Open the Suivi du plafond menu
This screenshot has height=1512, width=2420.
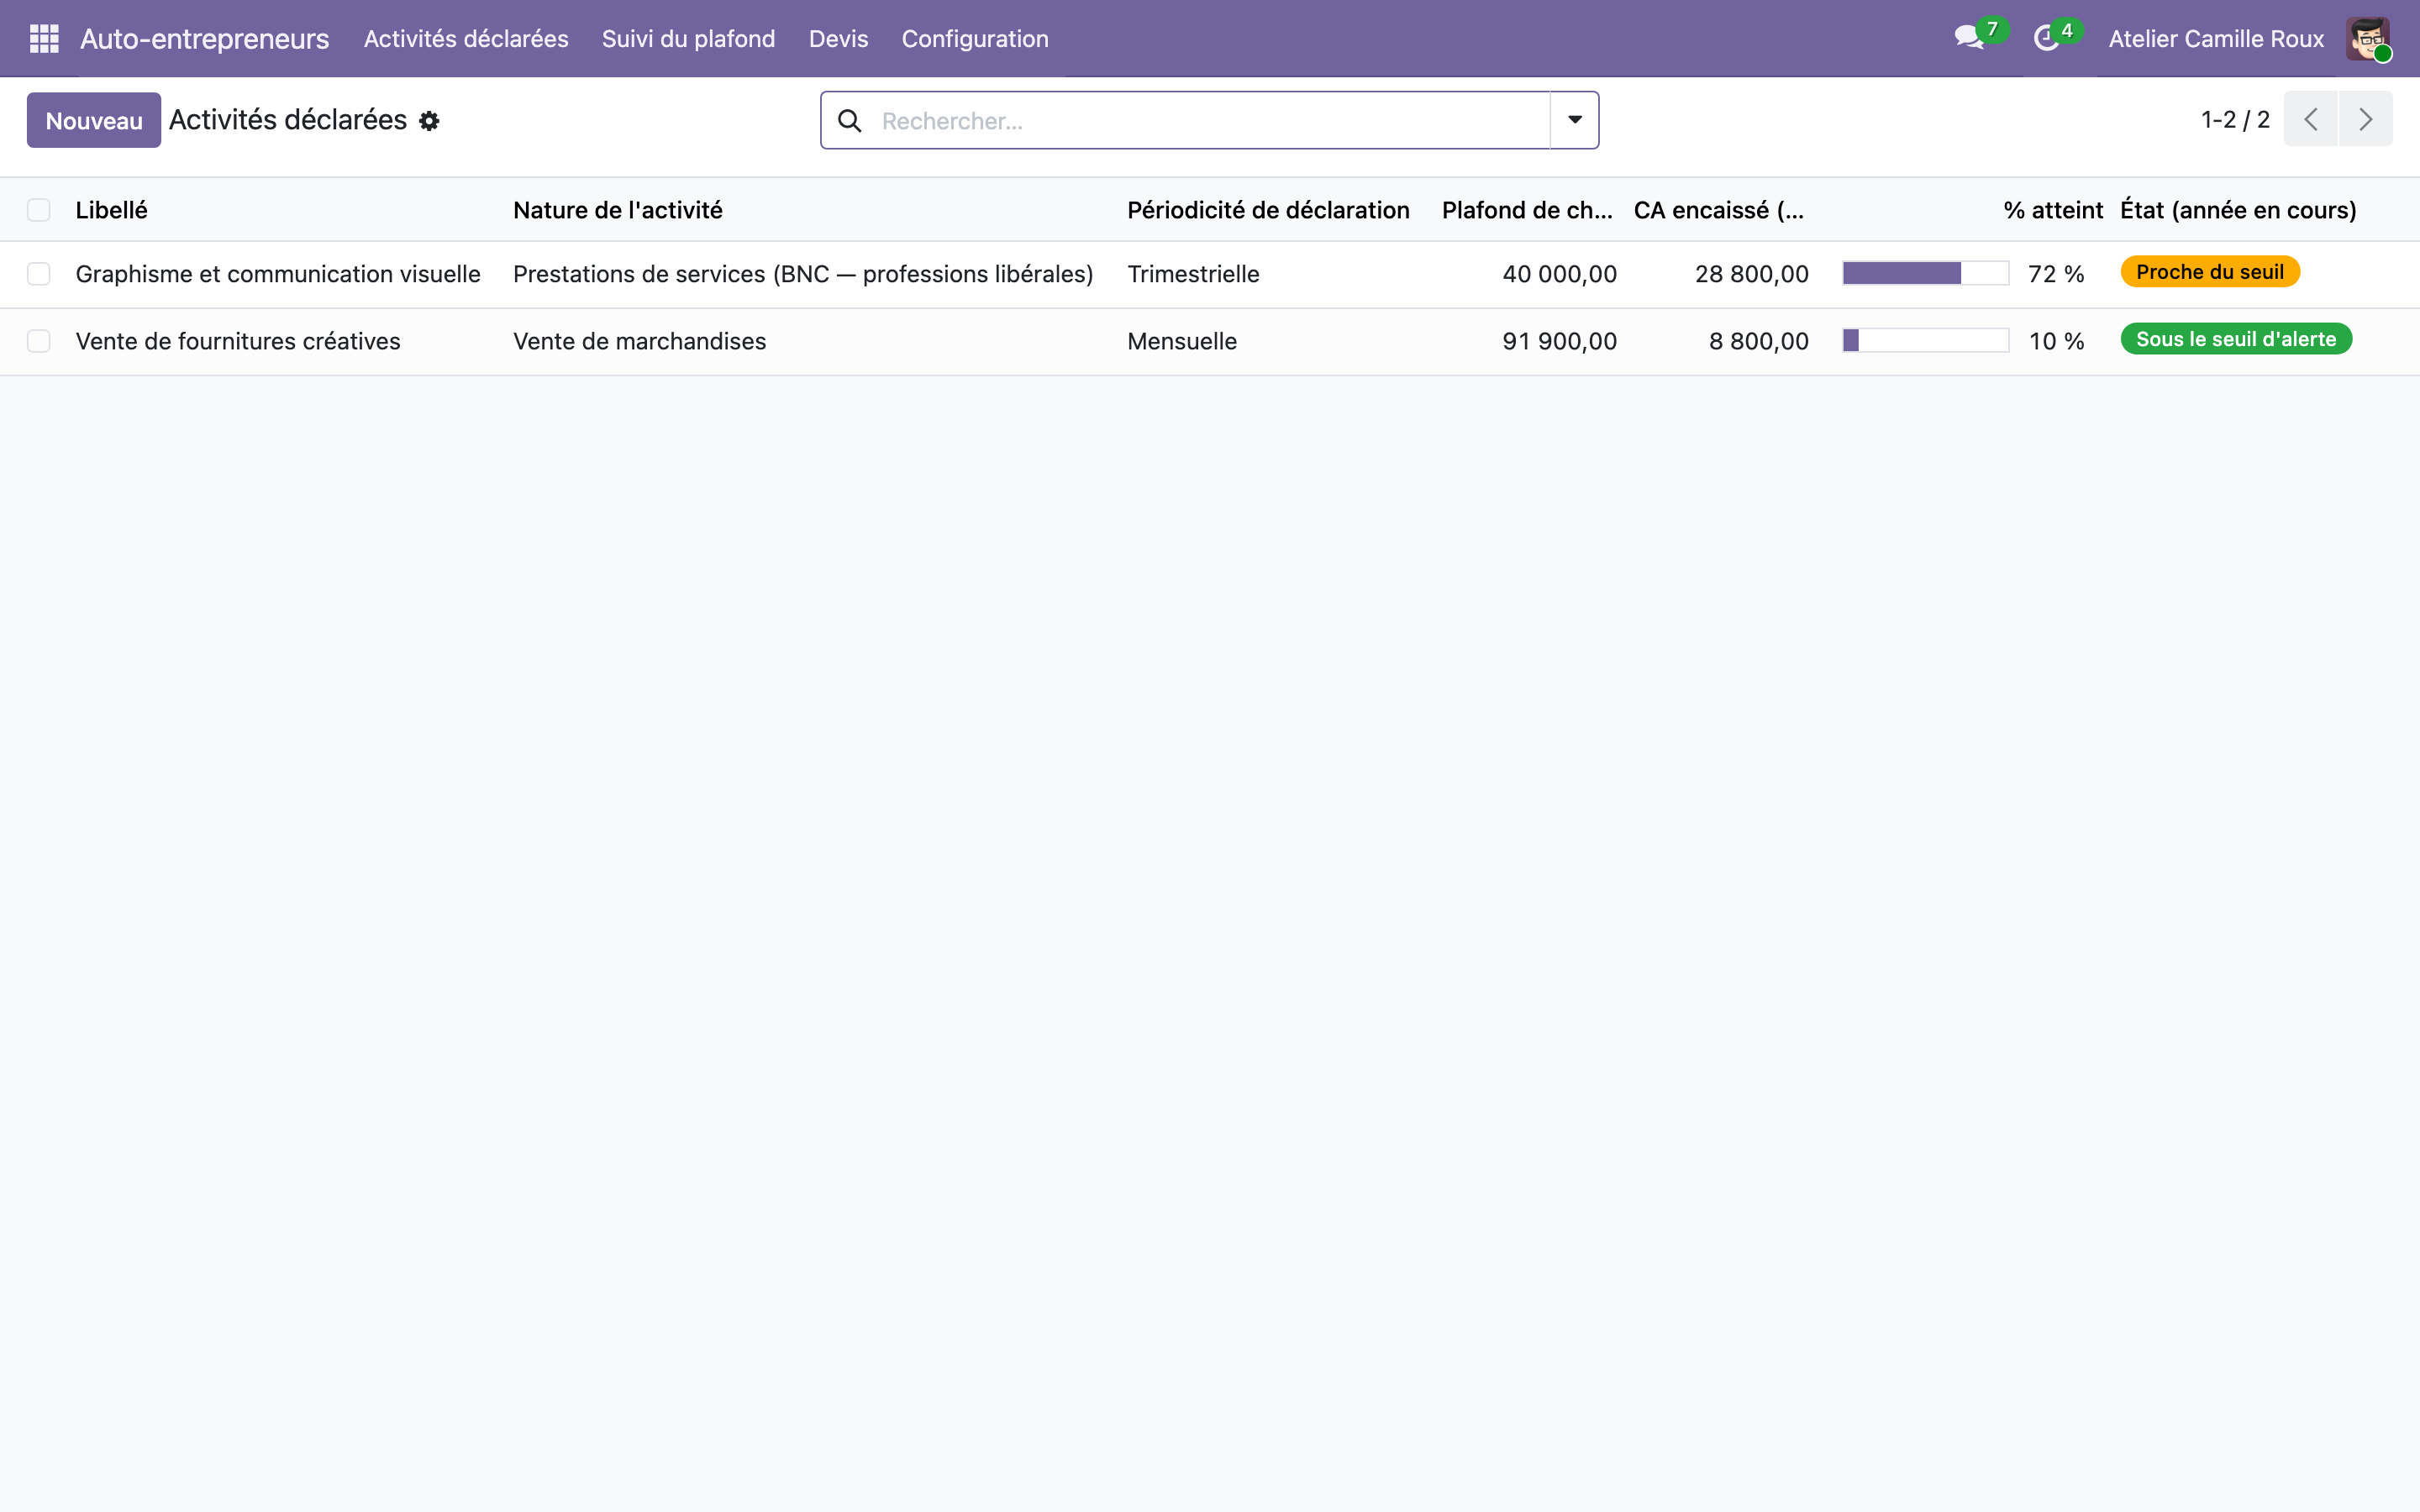tap(688, 39)
